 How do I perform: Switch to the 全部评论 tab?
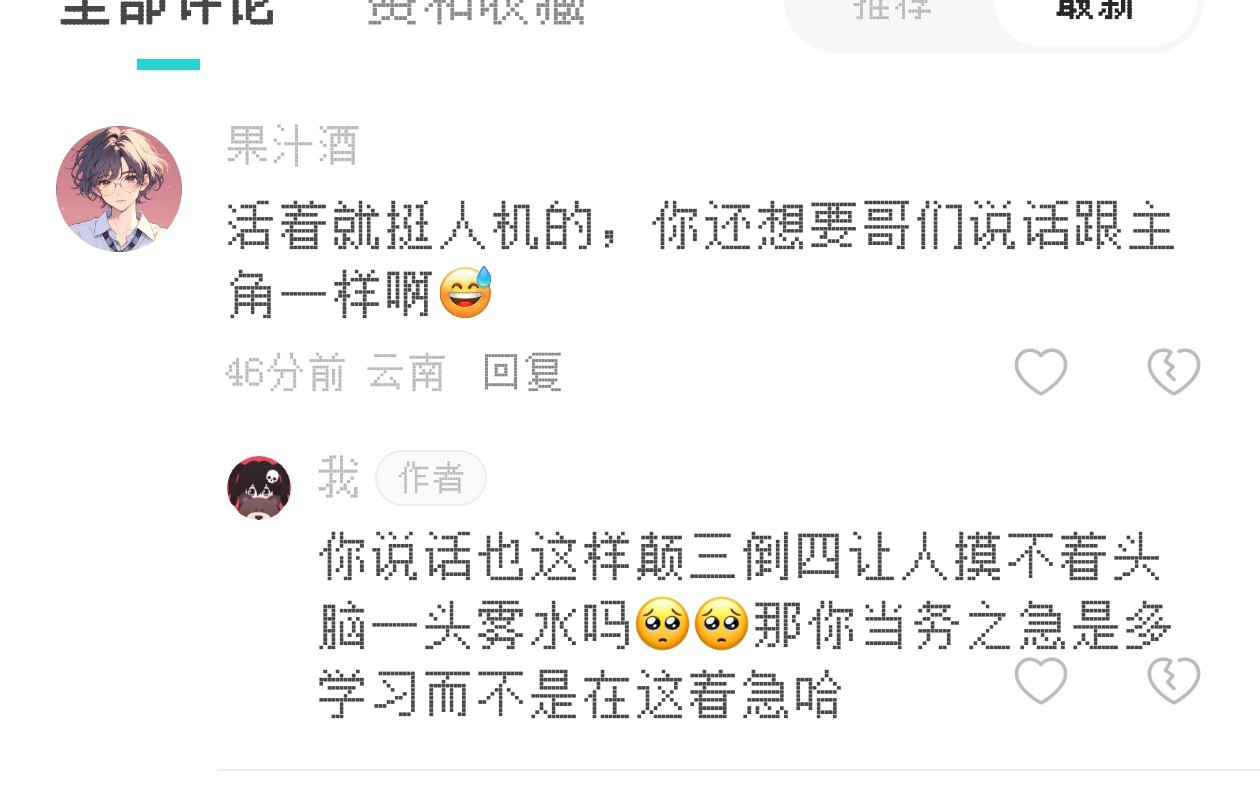(x=167, y=12)
